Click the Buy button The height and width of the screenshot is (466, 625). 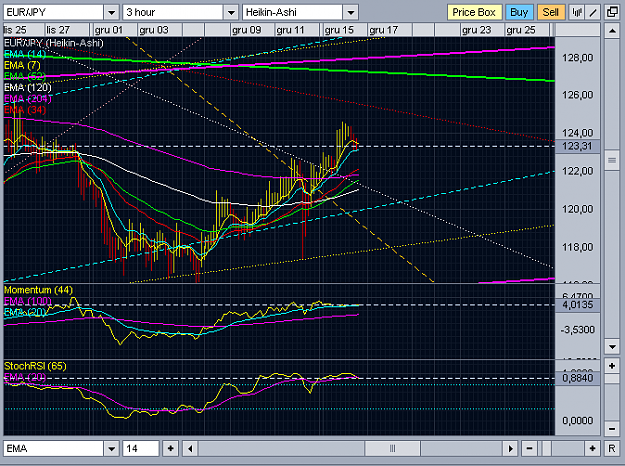(519, 12)
